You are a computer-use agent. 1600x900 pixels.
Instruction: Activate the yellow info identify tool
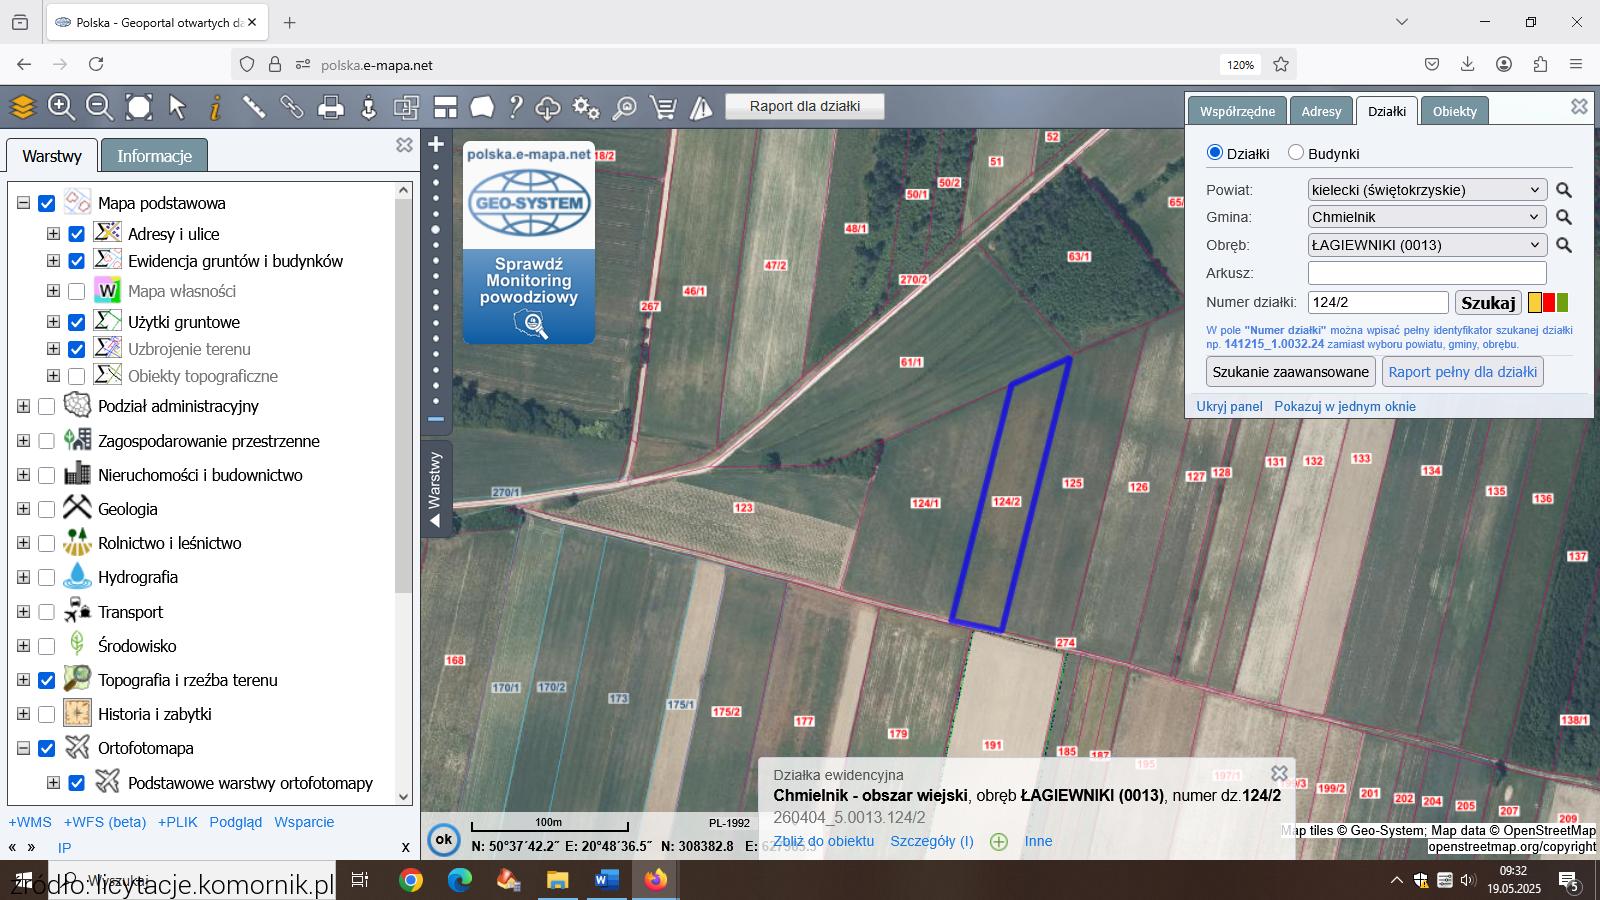tap(215, 107)
